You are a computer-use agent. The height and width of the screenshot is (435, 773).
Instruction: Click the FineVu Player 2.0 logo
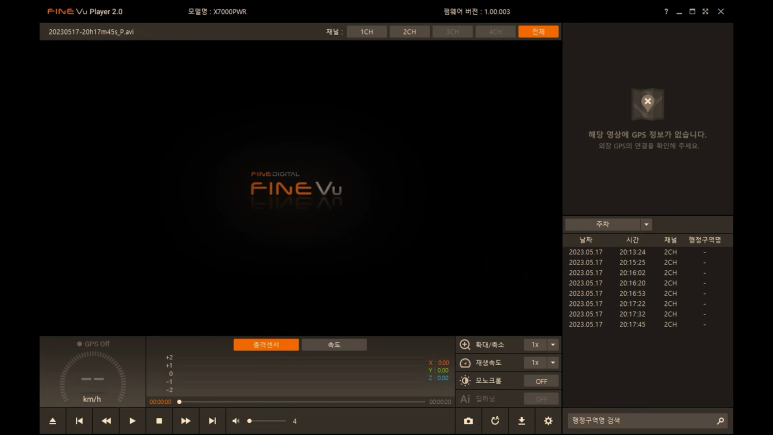point(85,11)
